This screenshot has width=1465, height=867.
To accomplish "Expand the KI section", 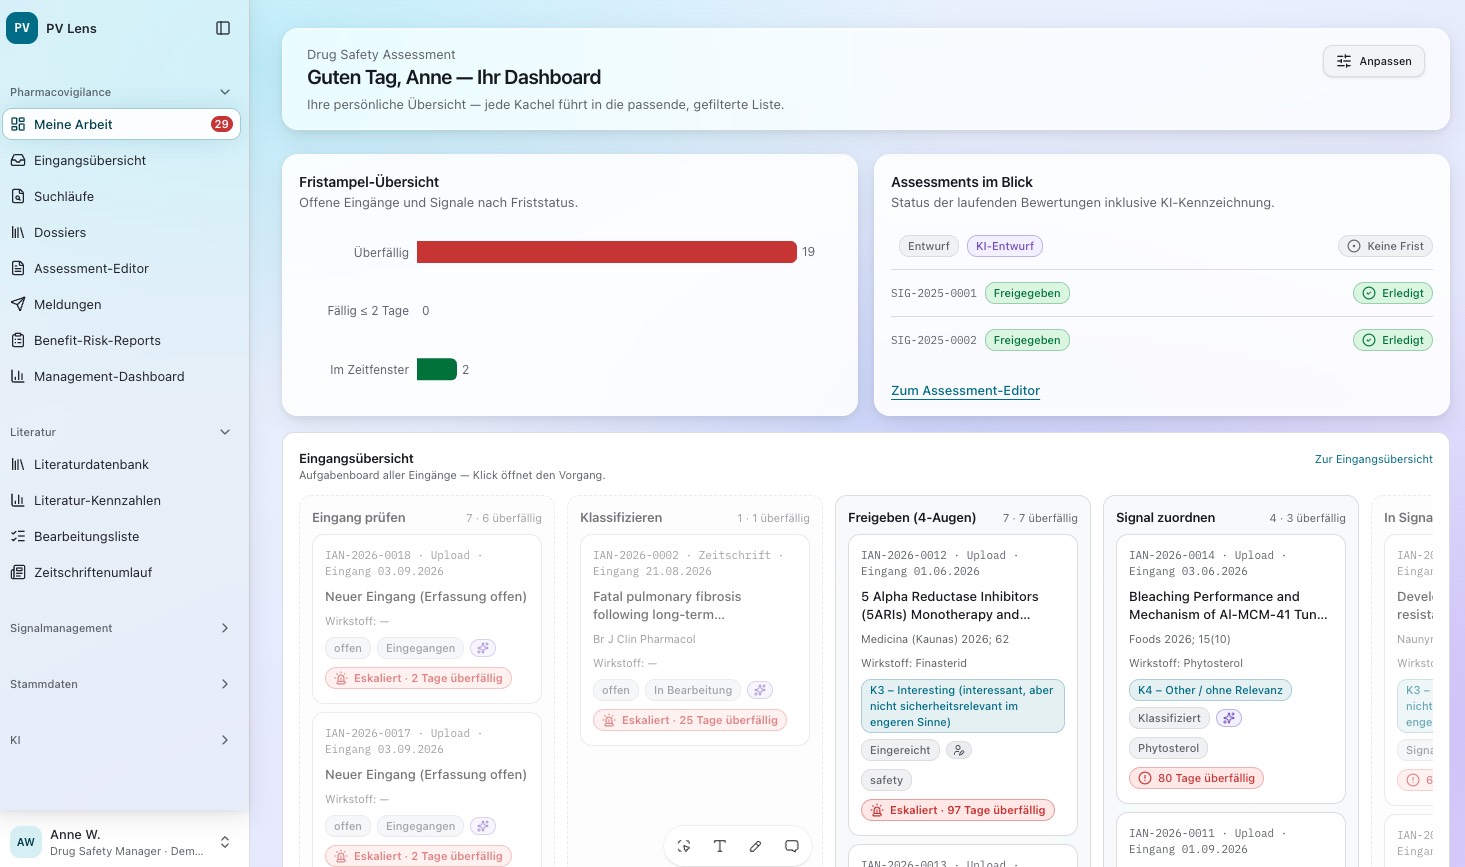I will click(120, 740).
